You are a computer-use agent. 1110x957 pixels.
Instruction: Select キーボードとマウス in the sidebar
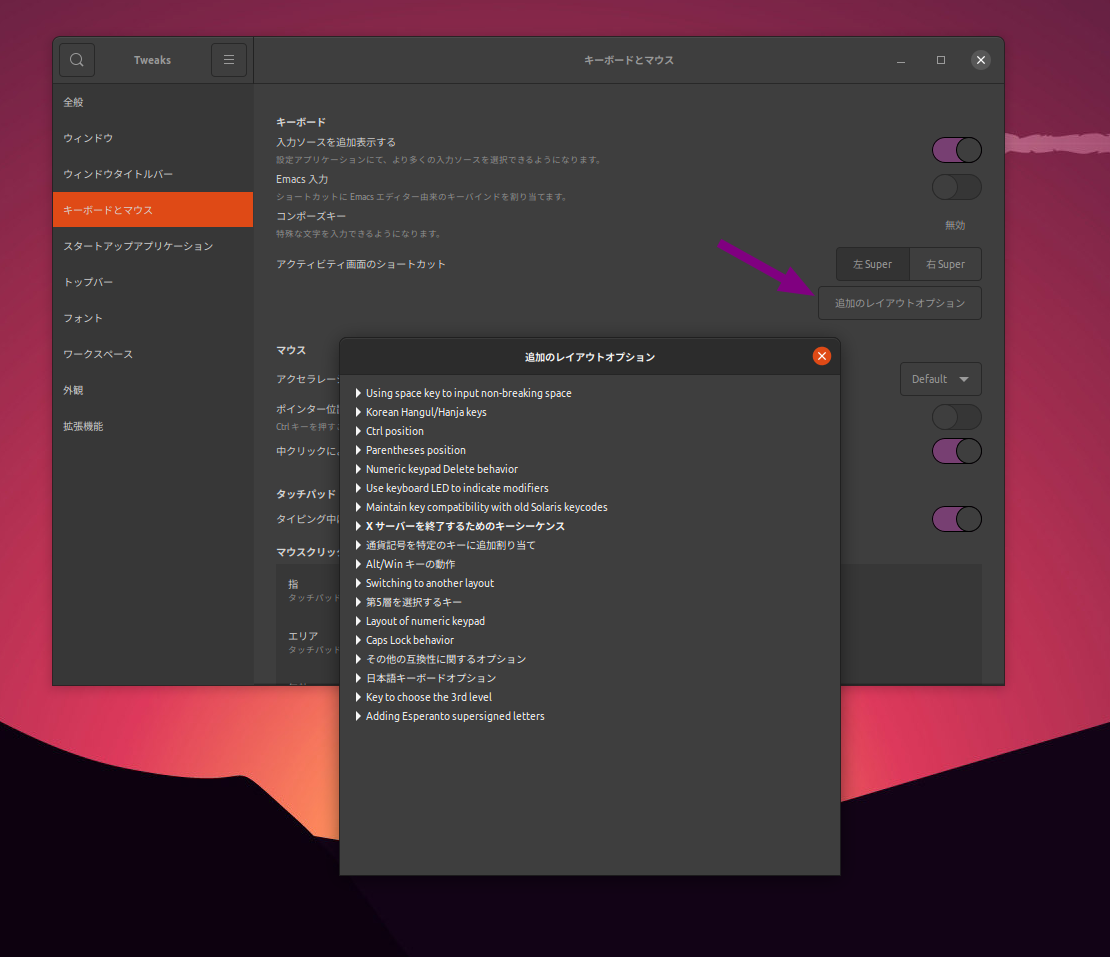point(153,210)
